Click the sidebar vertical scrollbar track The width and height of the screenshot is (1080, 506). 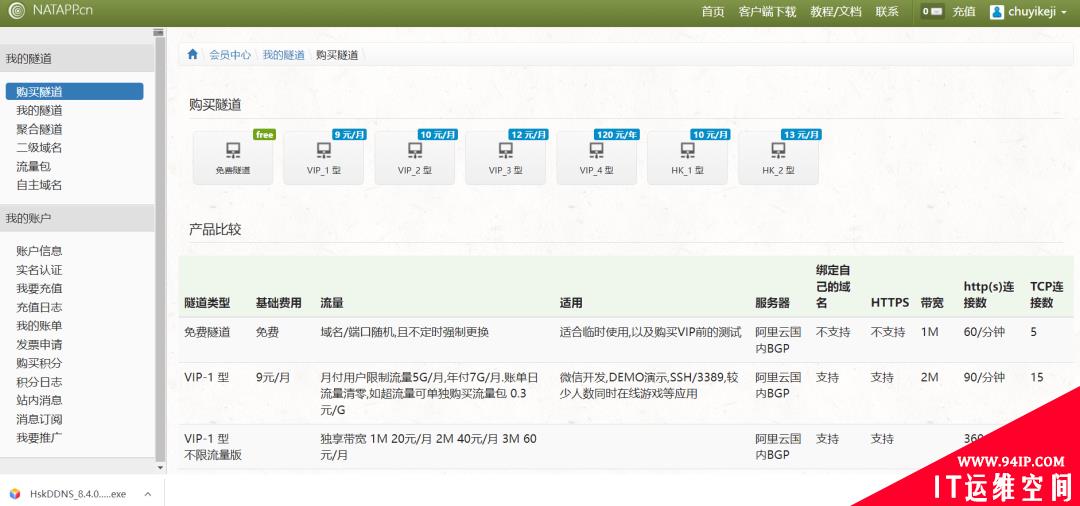pos(160,248)
